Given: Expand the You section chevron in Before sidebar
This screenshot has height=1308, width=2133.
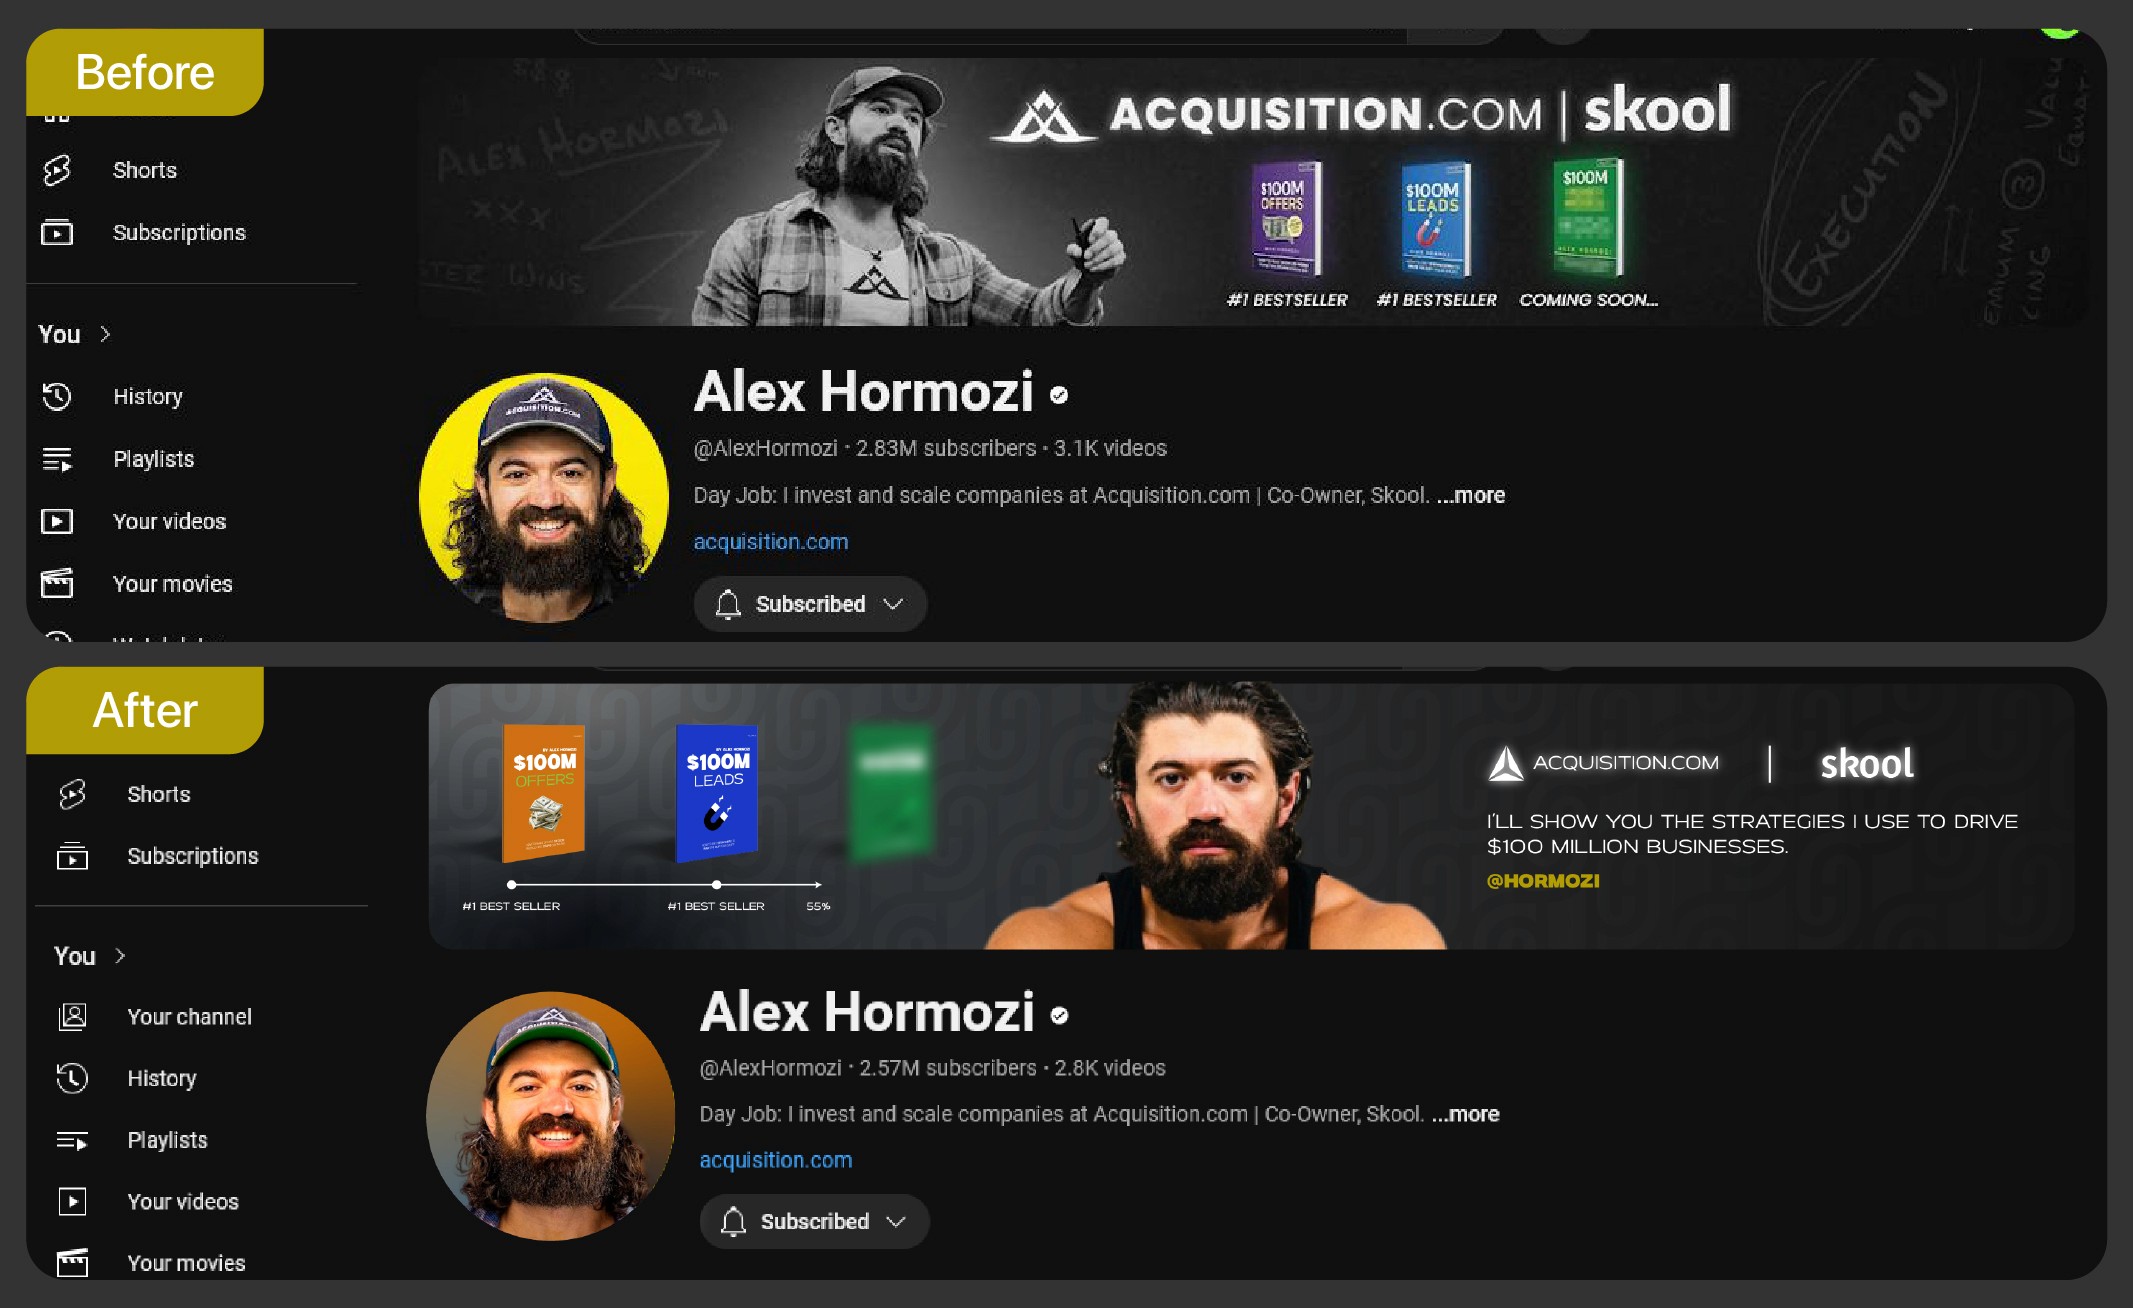Looking at the screenshot, I should click(x=105, y=334).
